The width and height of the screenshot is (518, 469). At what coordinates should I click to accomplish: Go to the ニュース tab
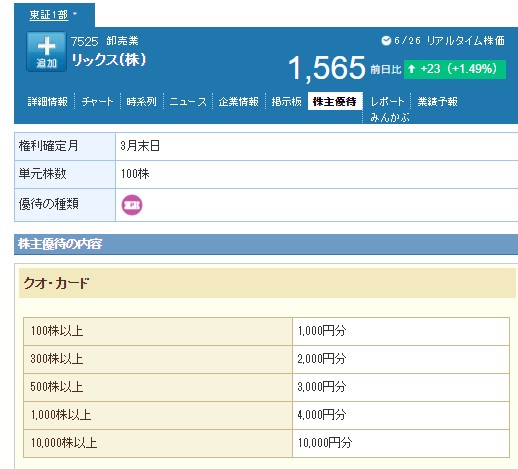(x=188, y=101)
